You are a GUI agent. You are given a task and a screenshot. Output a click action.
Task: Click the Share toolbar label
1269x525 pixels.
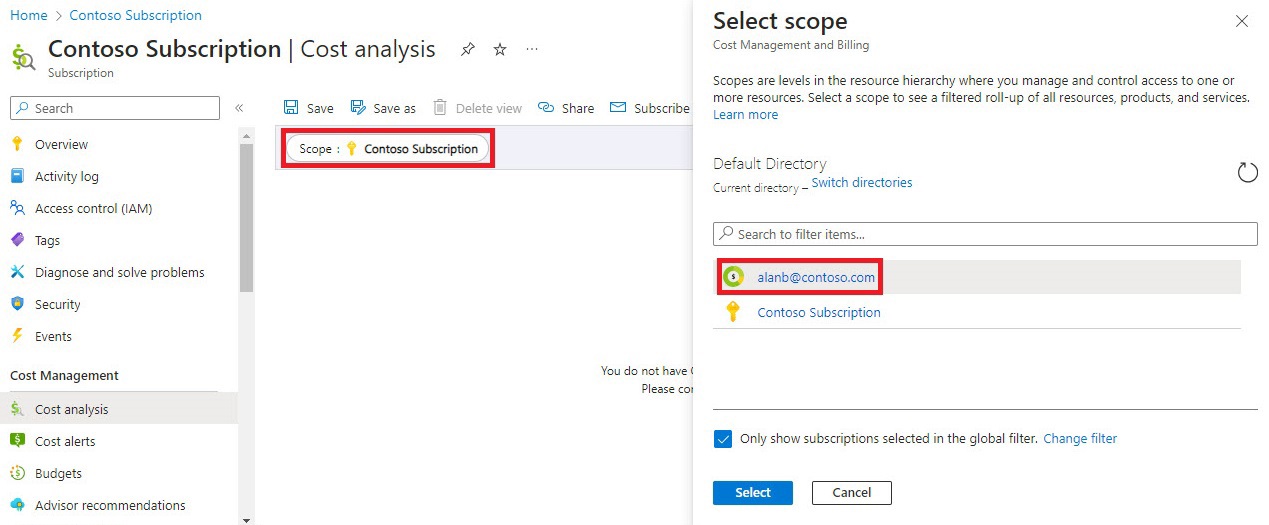coord(578,108)
